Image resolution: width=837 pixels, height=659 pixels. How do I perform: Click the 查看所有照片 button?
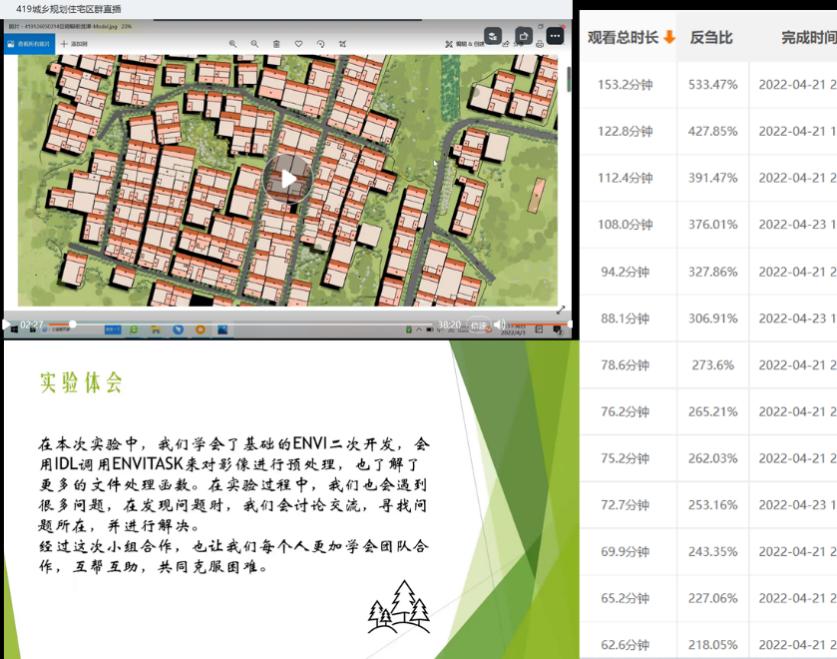click(29, 44)
